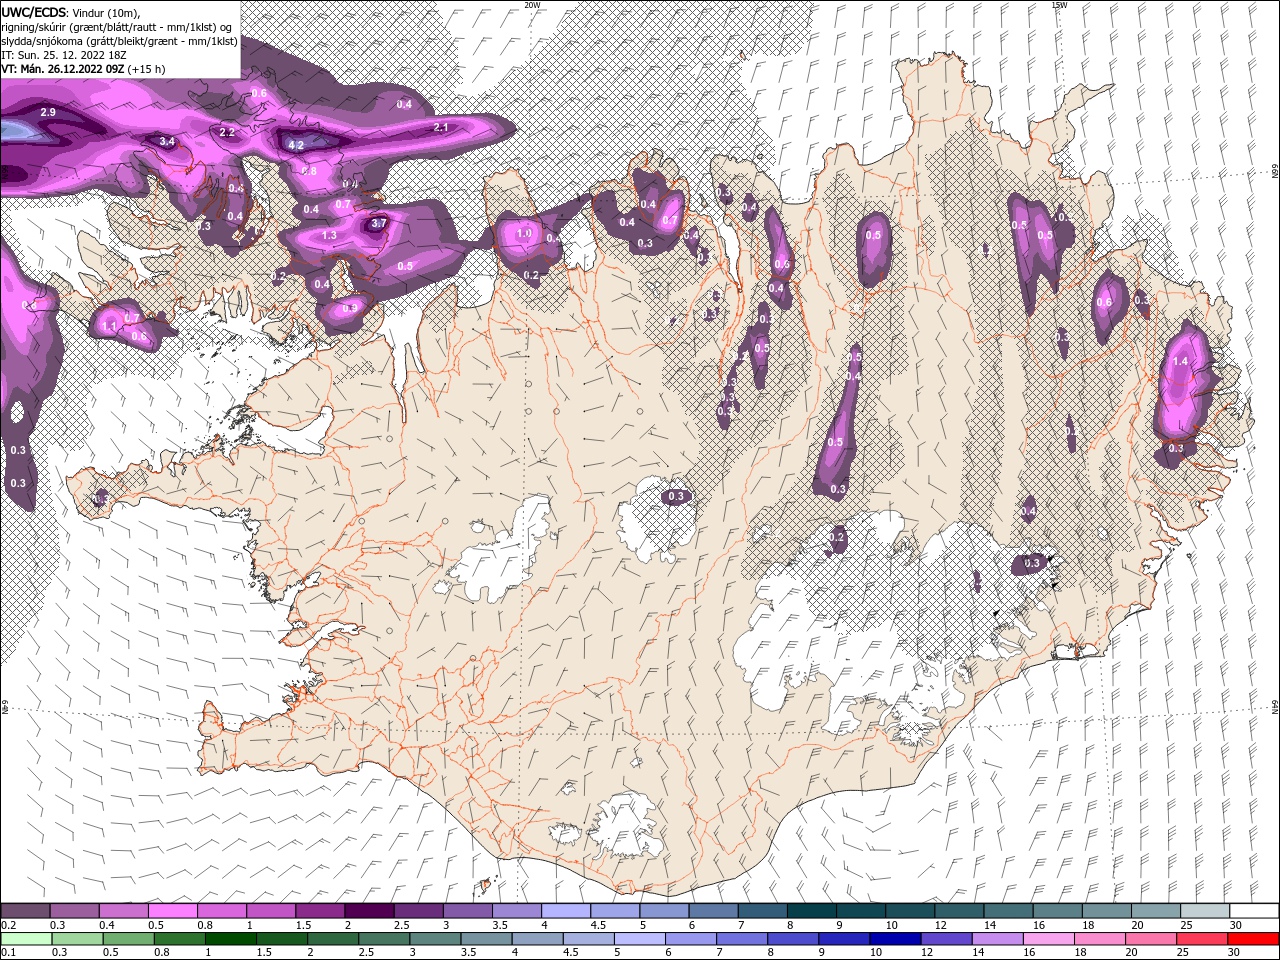Select the bright red 30 swatch, lower legend
1280x960 pixels.
coord(1253,939)
